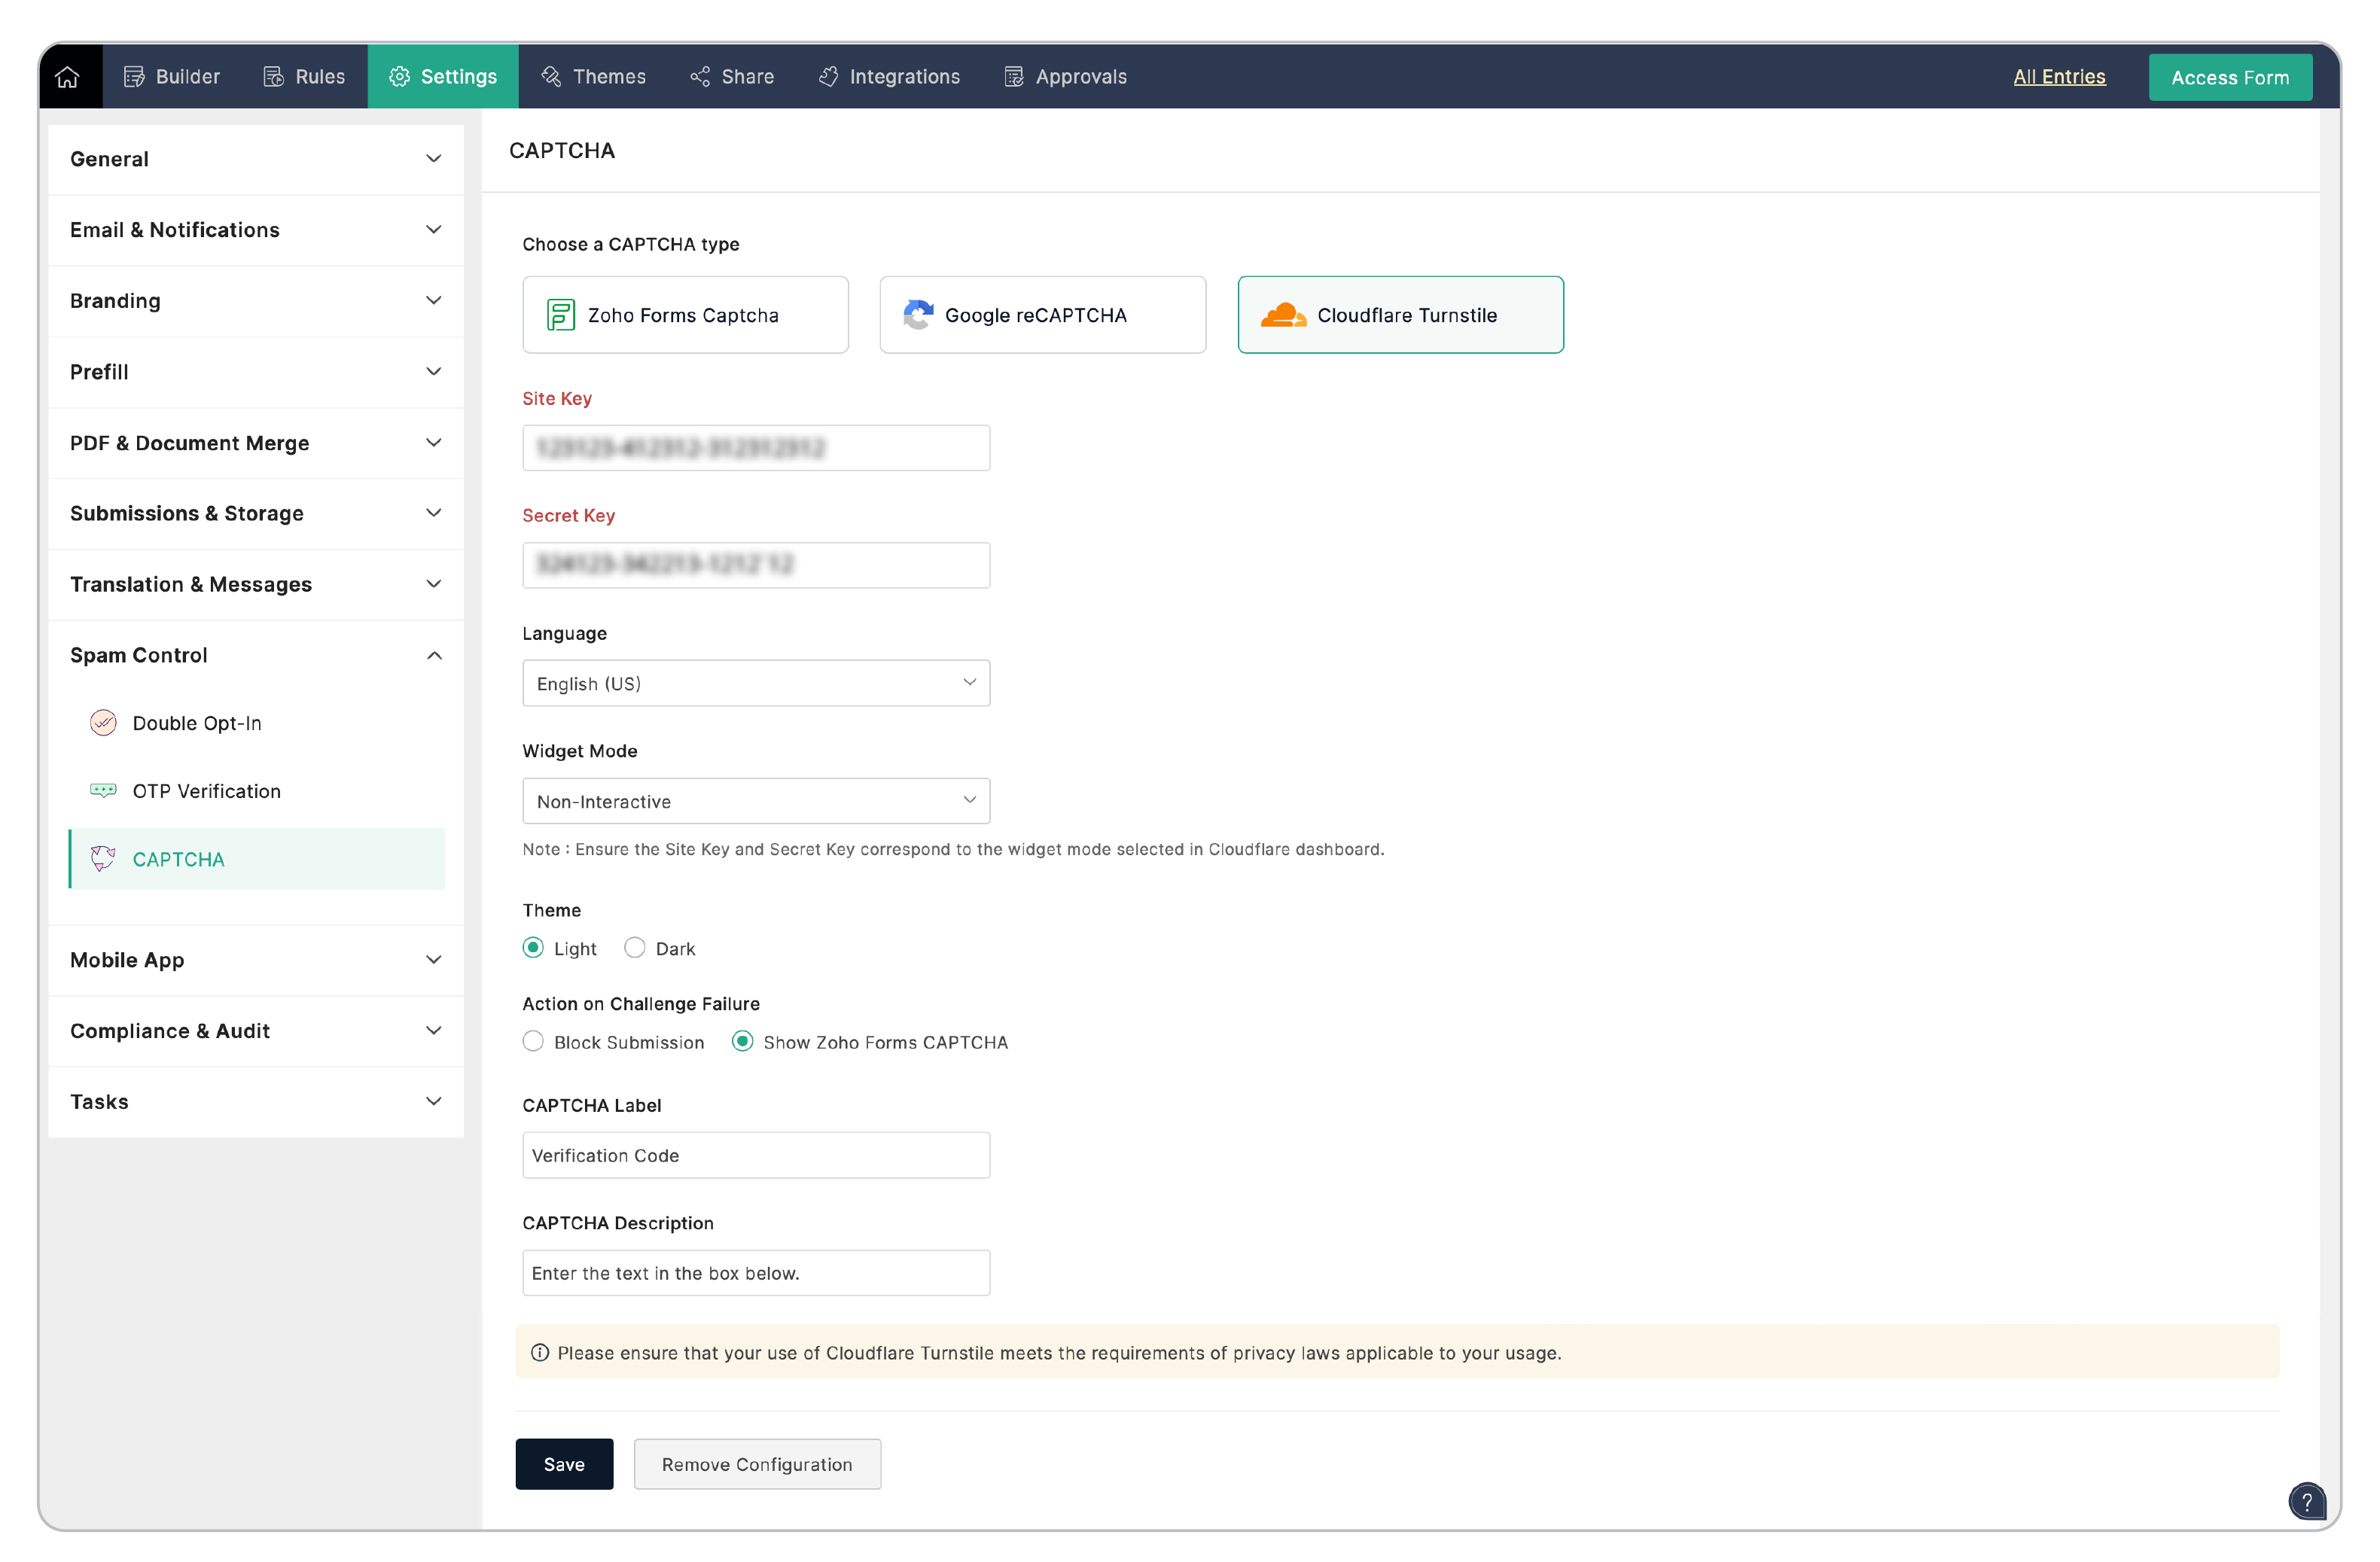Click the OTP Verification icon
This screenshot has height=1562, width=2380.
coord(103,791)
